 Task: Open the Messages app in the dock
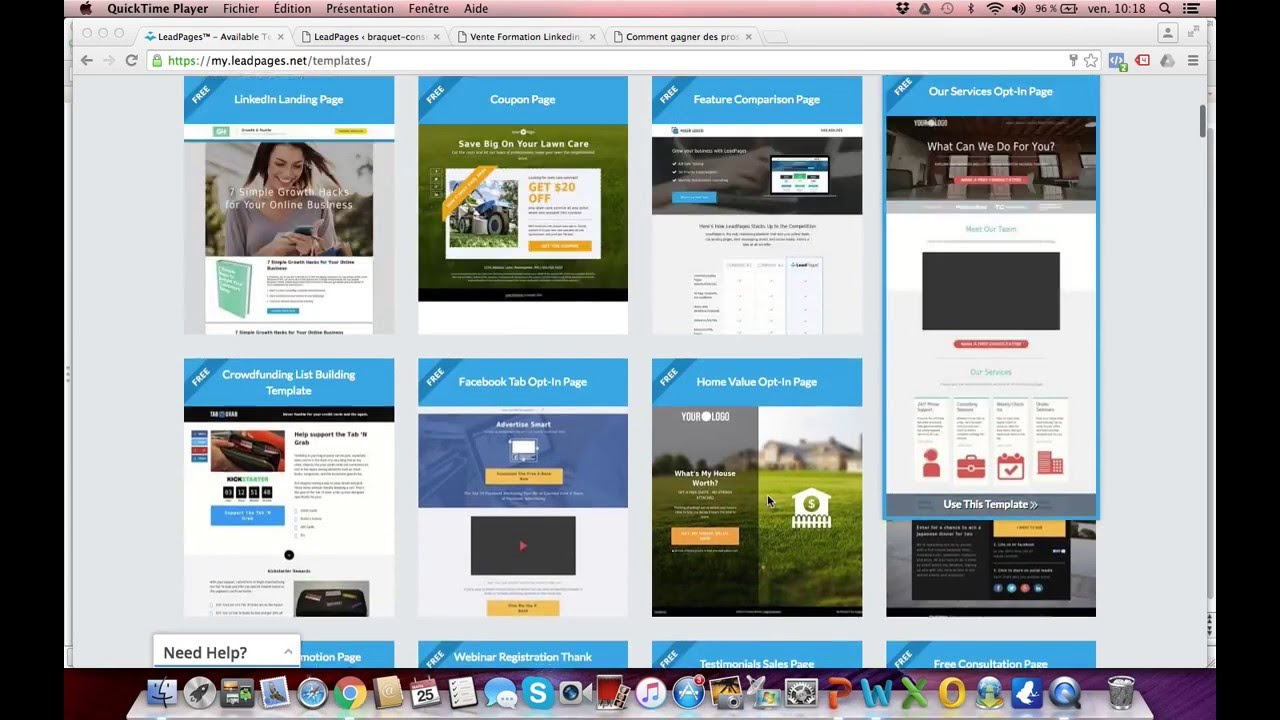pyautogui.click(x=499, y=692)
